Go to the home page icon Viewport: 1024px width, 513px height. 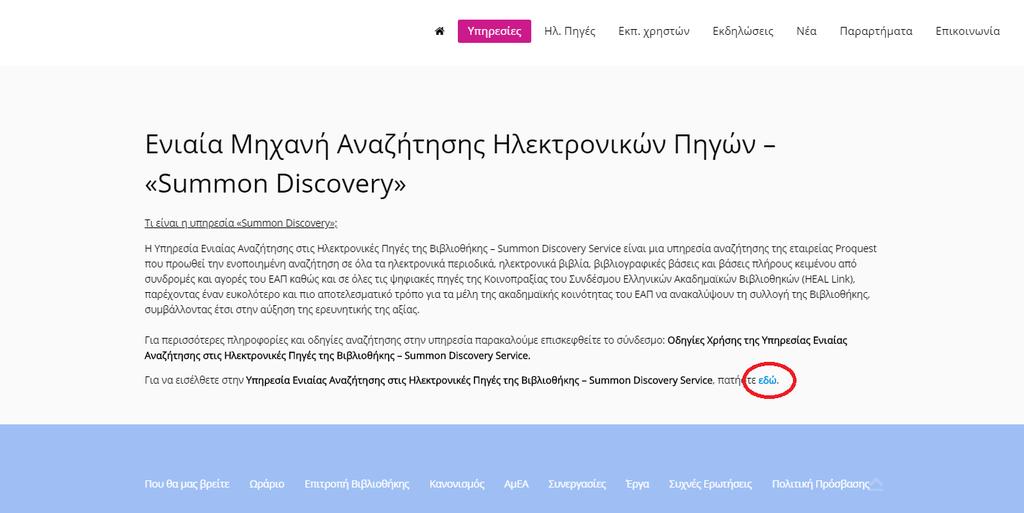(440, 31)
